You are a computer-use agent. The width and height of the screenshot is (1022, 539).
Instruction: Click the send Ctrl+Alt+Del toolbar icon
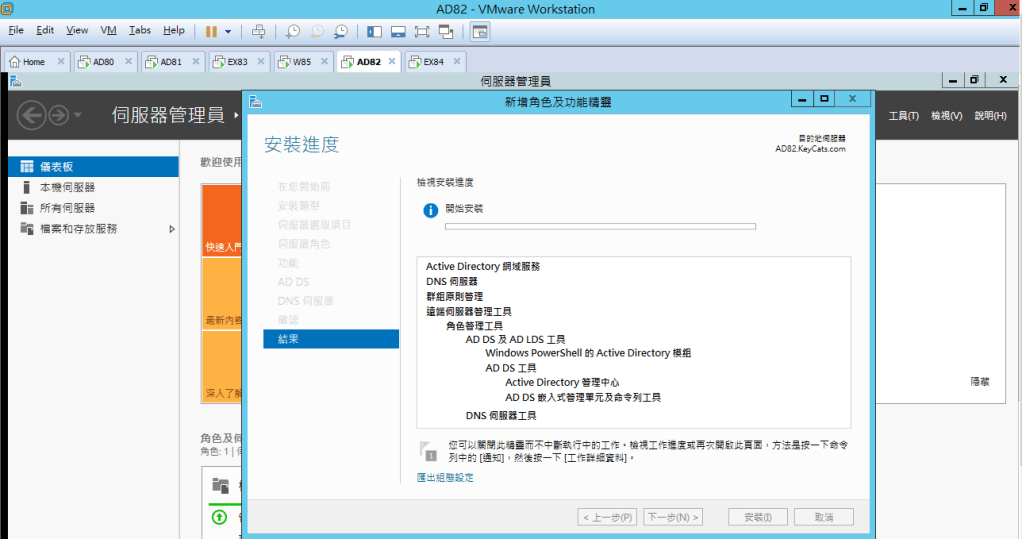point(259,31)
